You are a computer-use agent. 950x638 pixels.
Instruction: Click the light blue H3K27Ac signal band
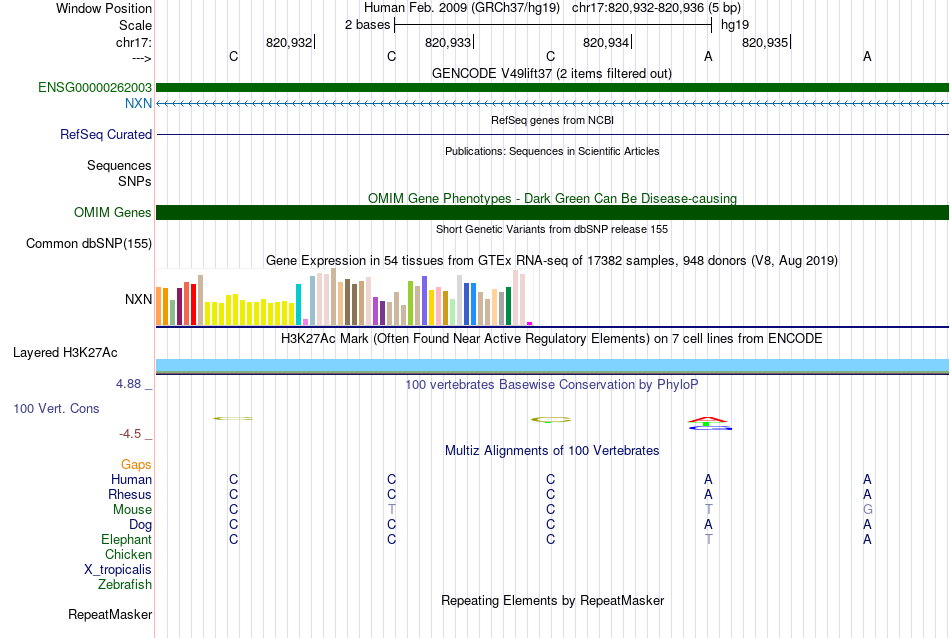(553, 365)
